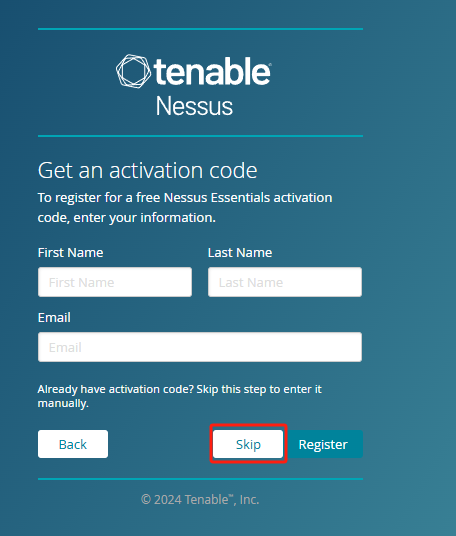Click the Tenable hexagon logo icon

click(x=133, y=71)
